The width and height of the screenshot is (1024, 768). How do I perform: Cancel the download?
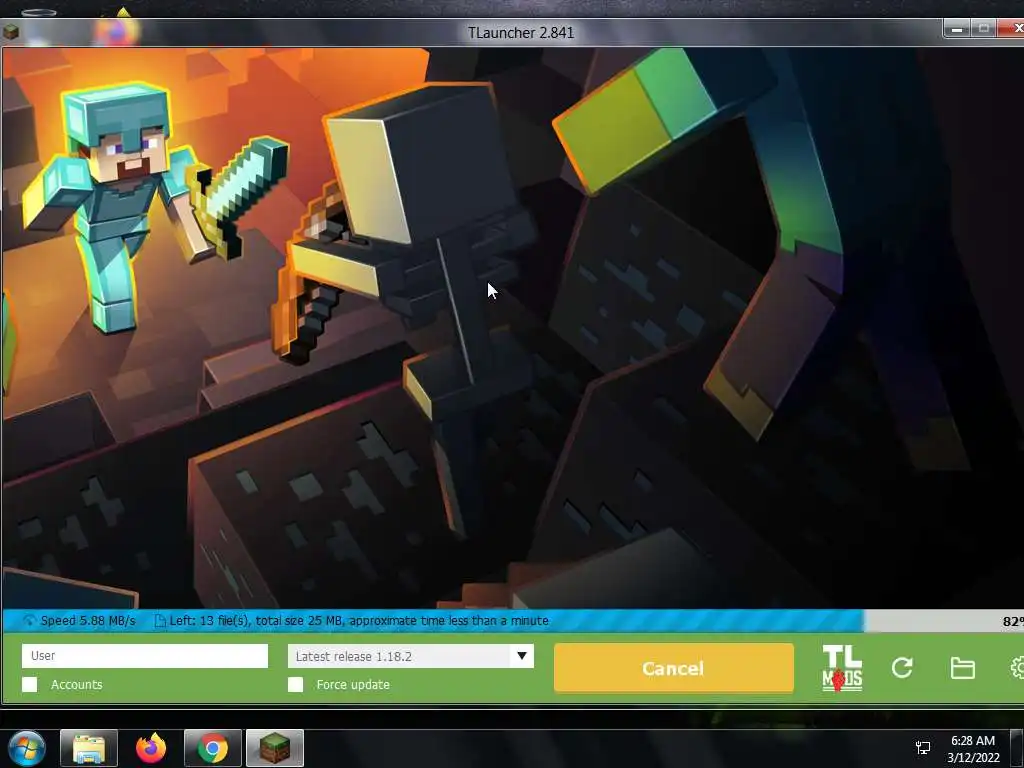point(674,668)
